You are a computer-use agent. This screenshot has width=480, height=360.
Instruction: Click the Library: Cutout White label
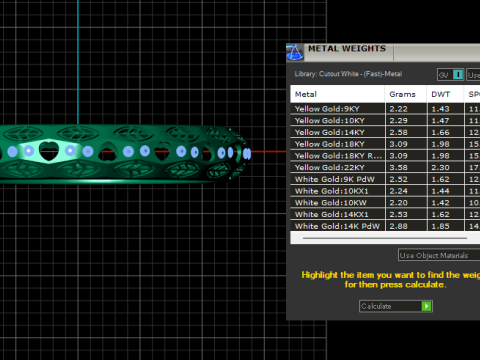pos(348,74)
